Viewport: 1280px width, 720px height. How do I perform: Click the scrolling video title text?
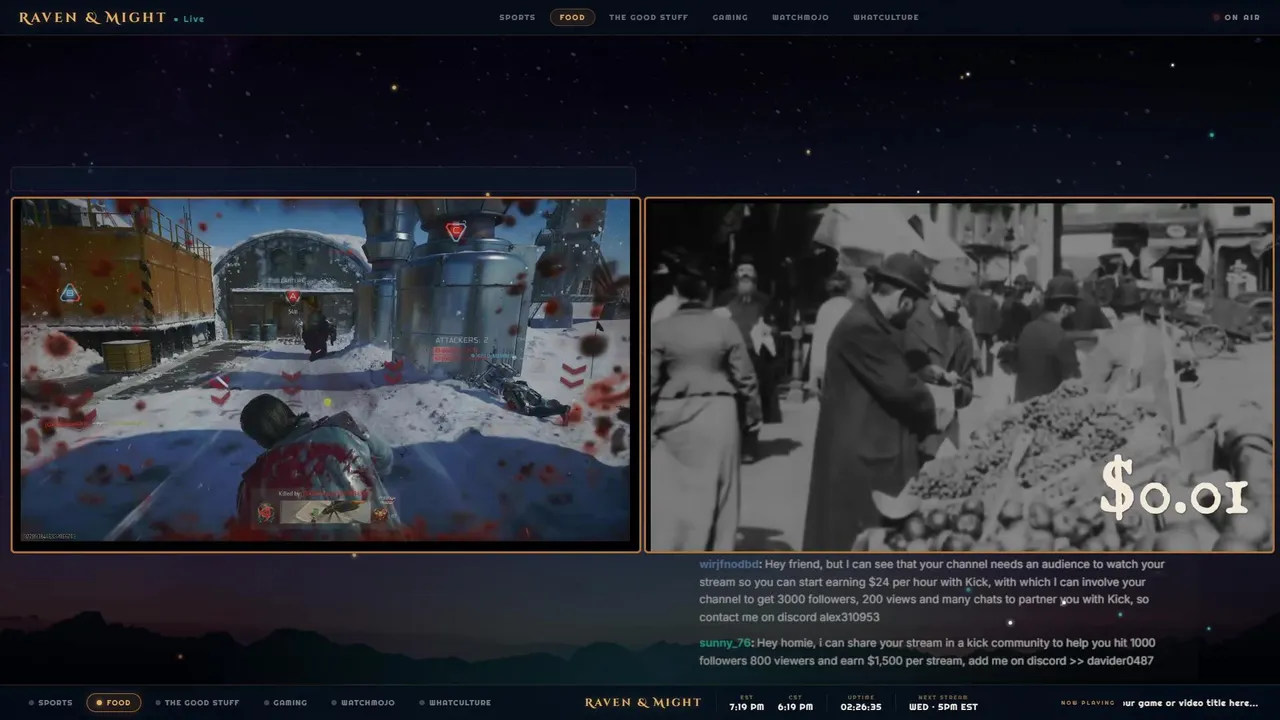(x=1191, y=703)
